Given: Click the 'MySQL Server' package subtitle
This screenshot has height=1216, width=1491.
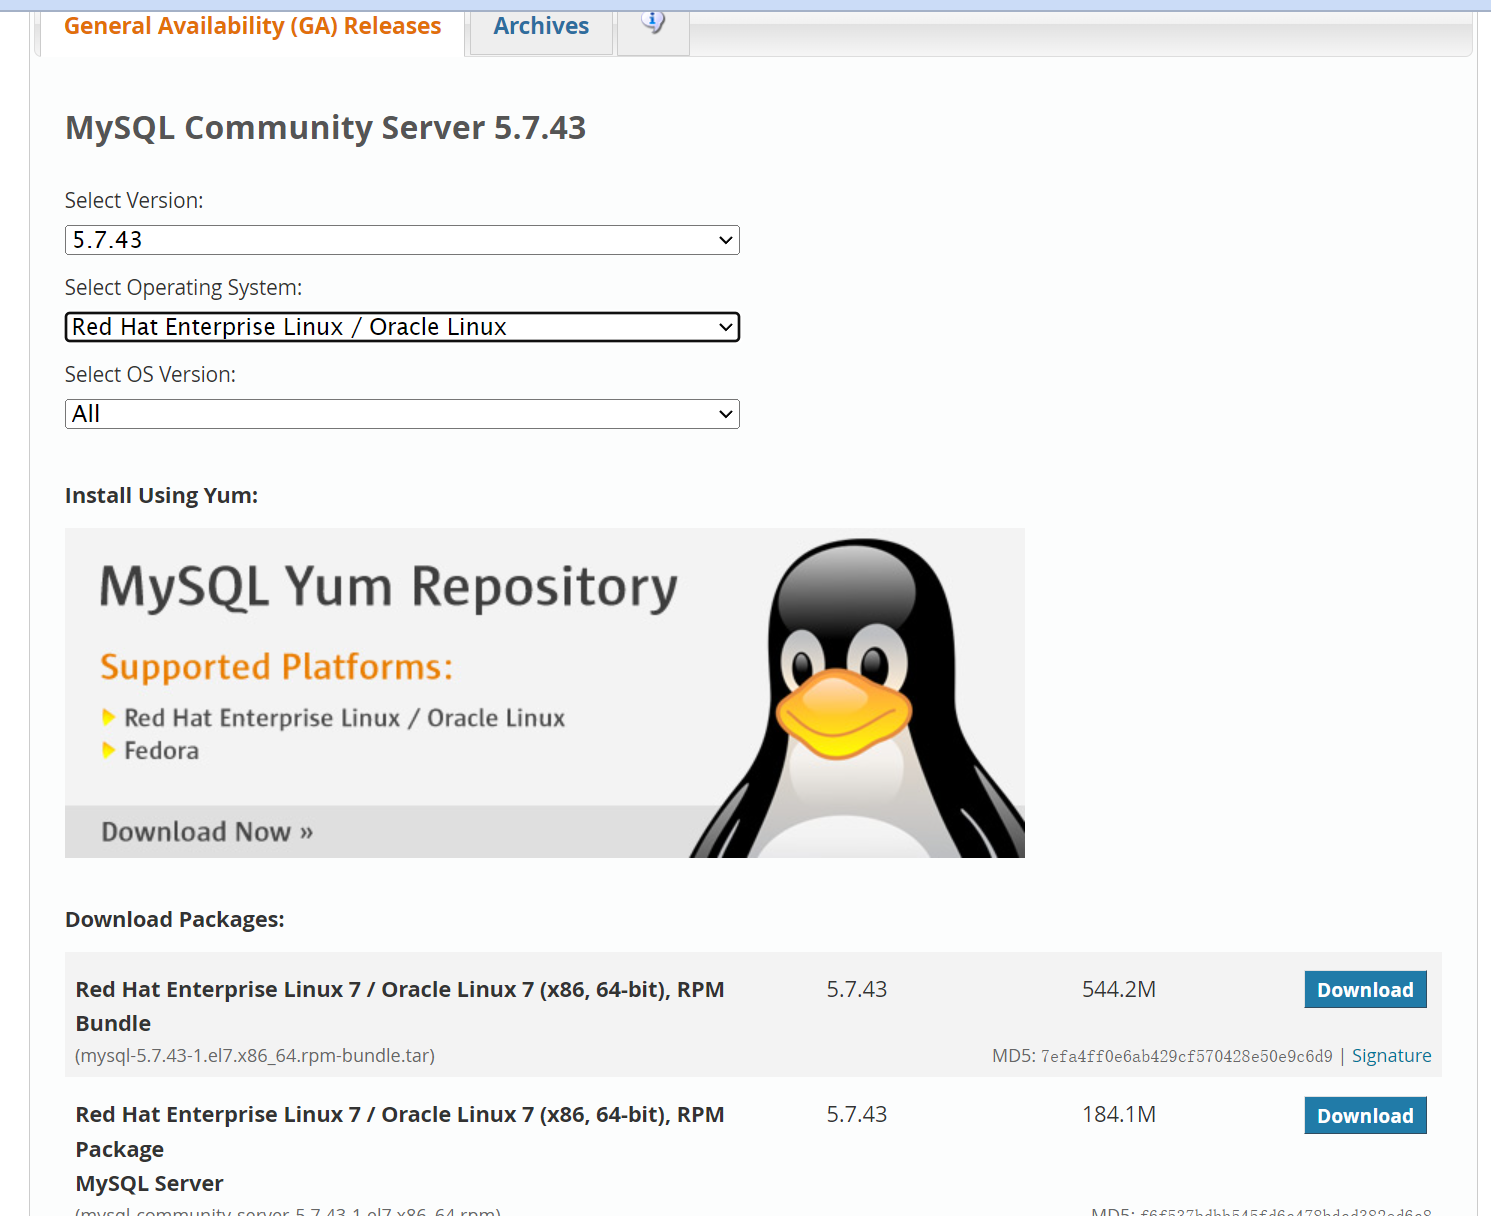Looking at the screenshot, I should coord(150,1184).
